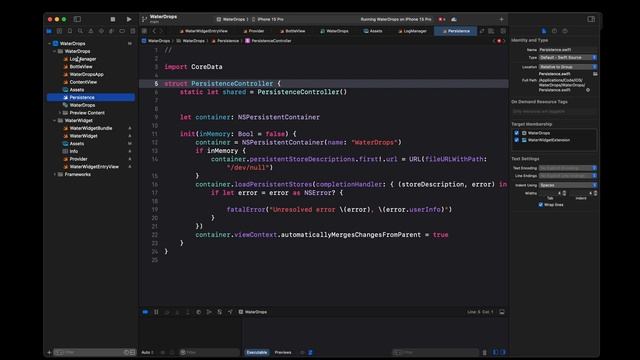The image size is (640, 360).
Task: Select the File inspector icon
Action: pos(544,31)
